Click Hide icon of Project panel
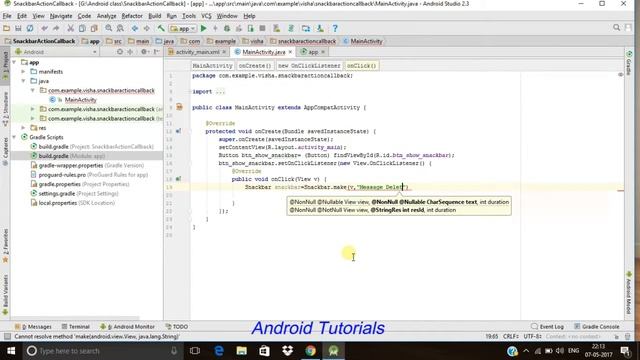The image size is (640, 360). click(x=156, y=52)
